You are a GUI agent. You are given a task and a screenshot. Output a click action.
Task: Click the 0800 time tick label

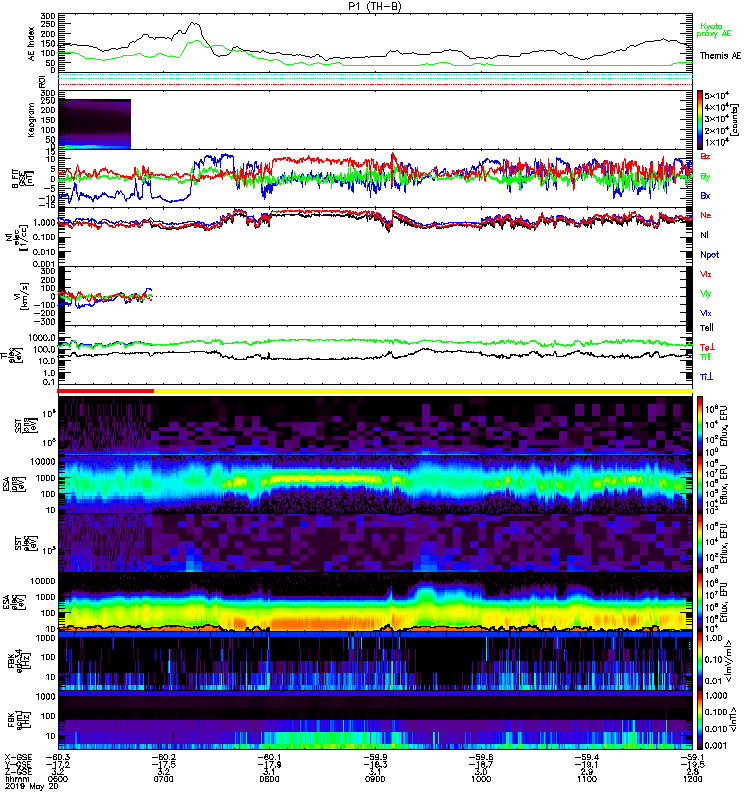(x=269, y=779)
